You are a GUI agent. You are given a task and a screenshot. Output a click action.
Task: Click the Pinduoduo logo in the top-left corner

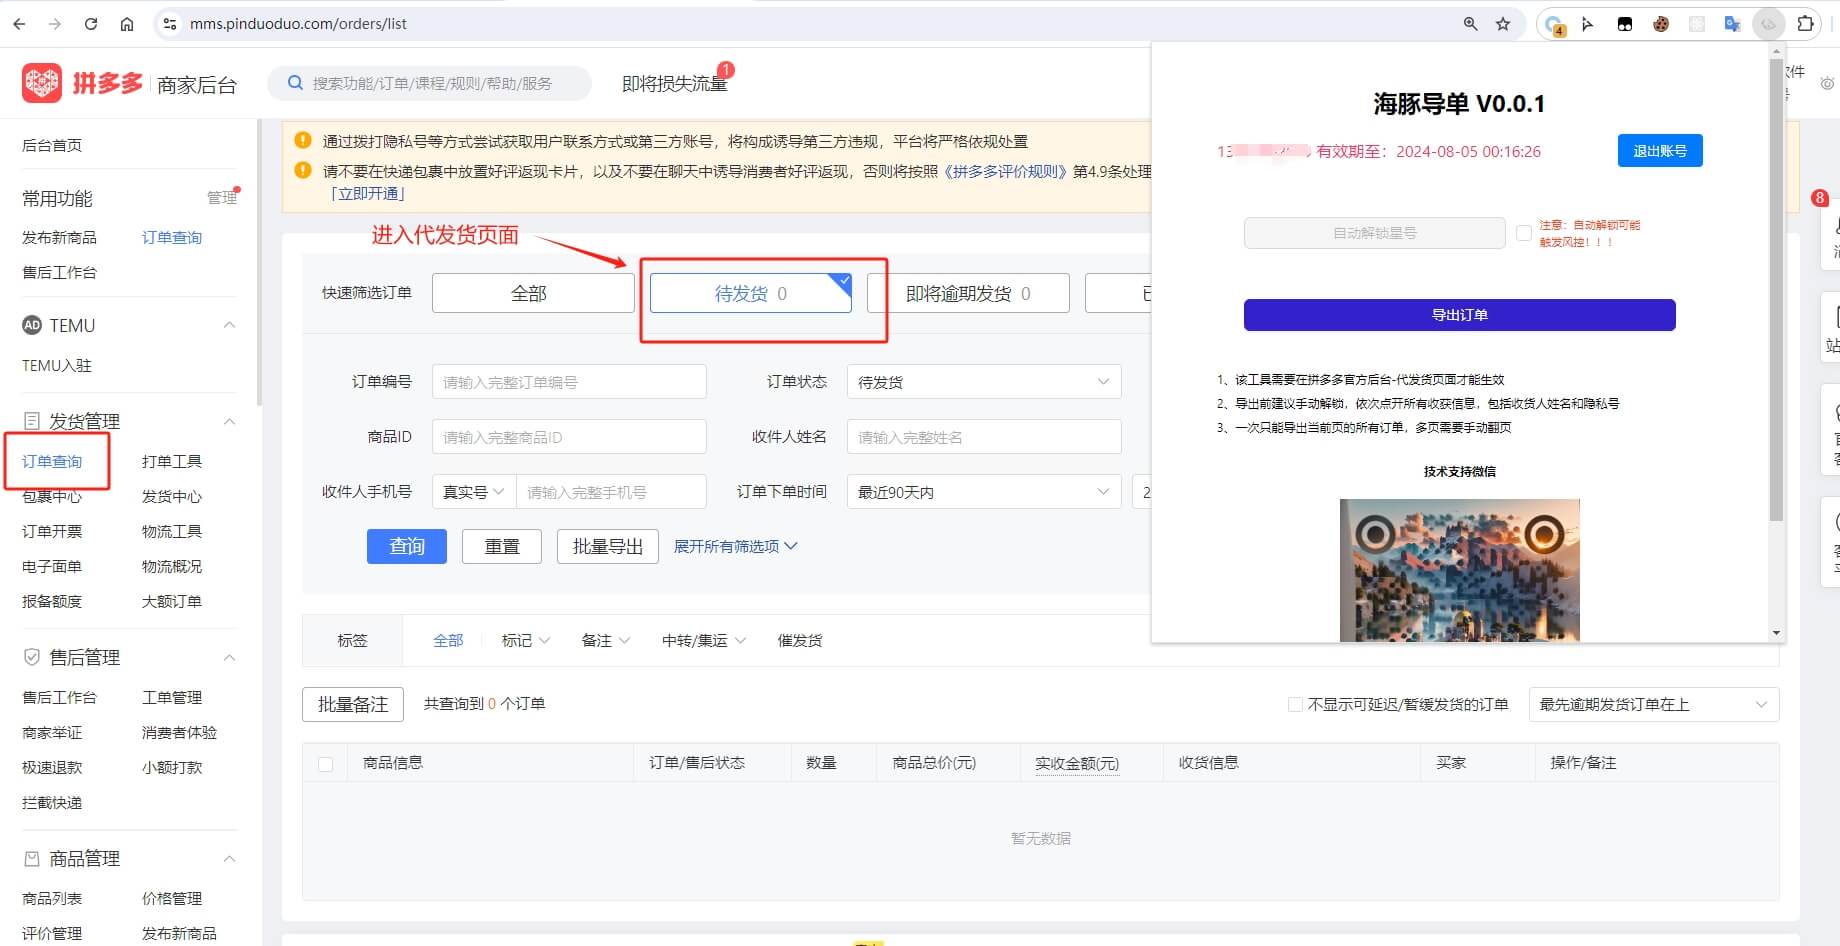(42, 82)
